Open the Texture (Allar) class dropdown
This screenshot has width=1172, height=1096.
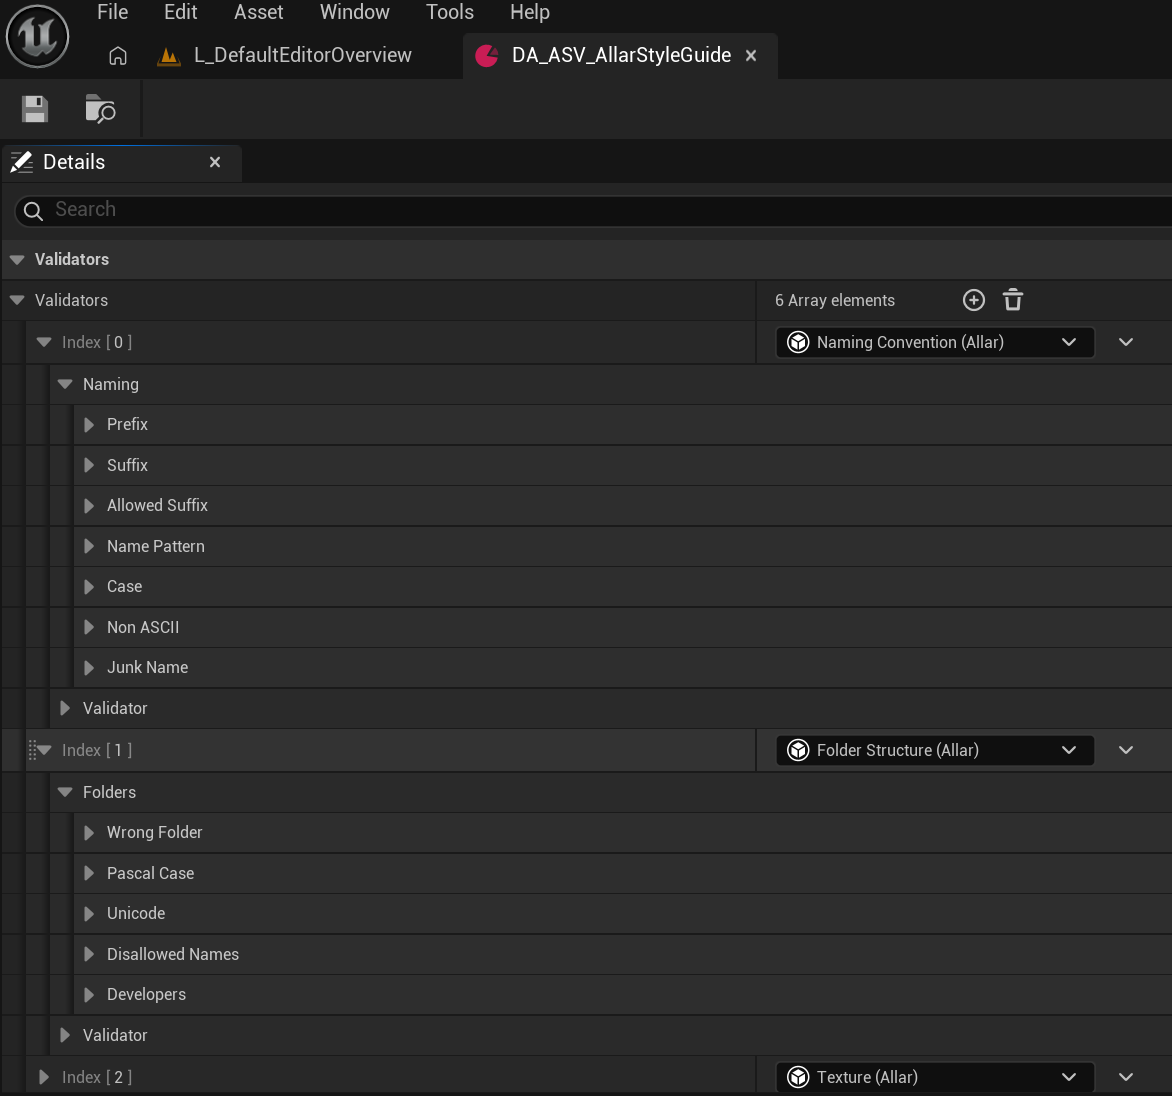click(x=935, y=1077)
